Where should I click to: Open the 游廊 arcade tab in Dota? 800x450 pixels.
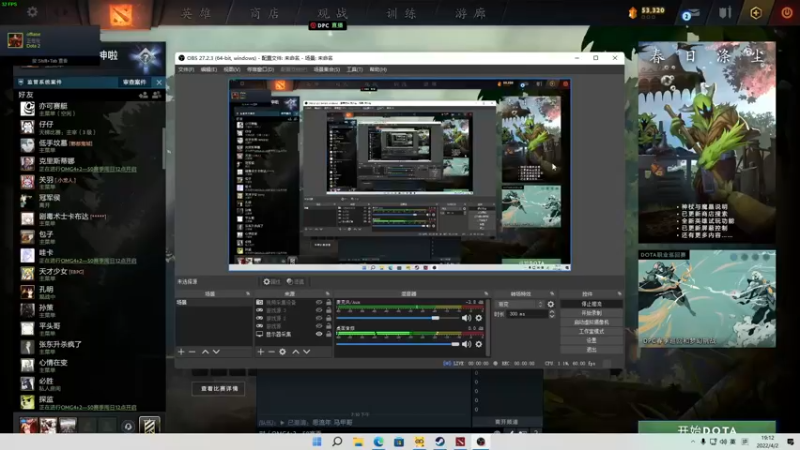[470, 13]
